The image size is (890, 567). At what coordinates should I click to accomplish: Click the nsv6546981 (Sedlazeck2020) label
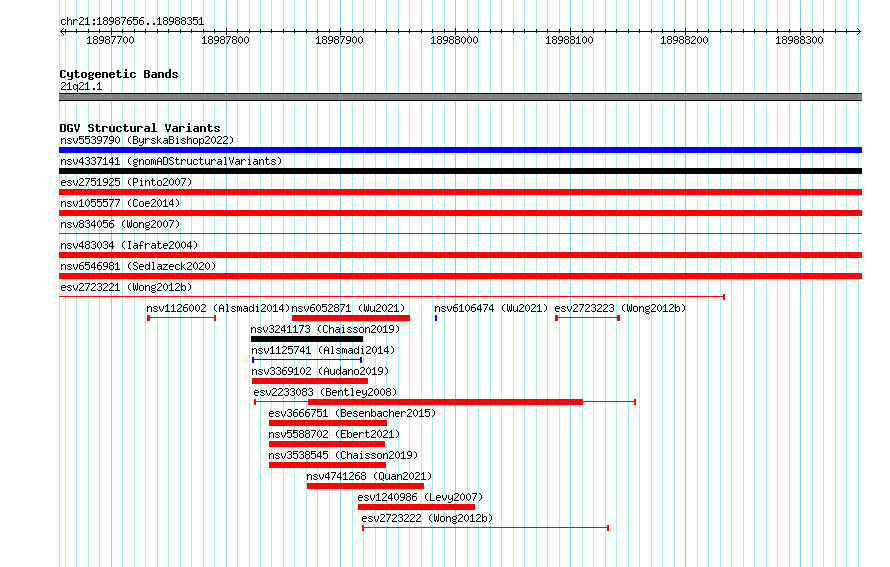[138, 266]
